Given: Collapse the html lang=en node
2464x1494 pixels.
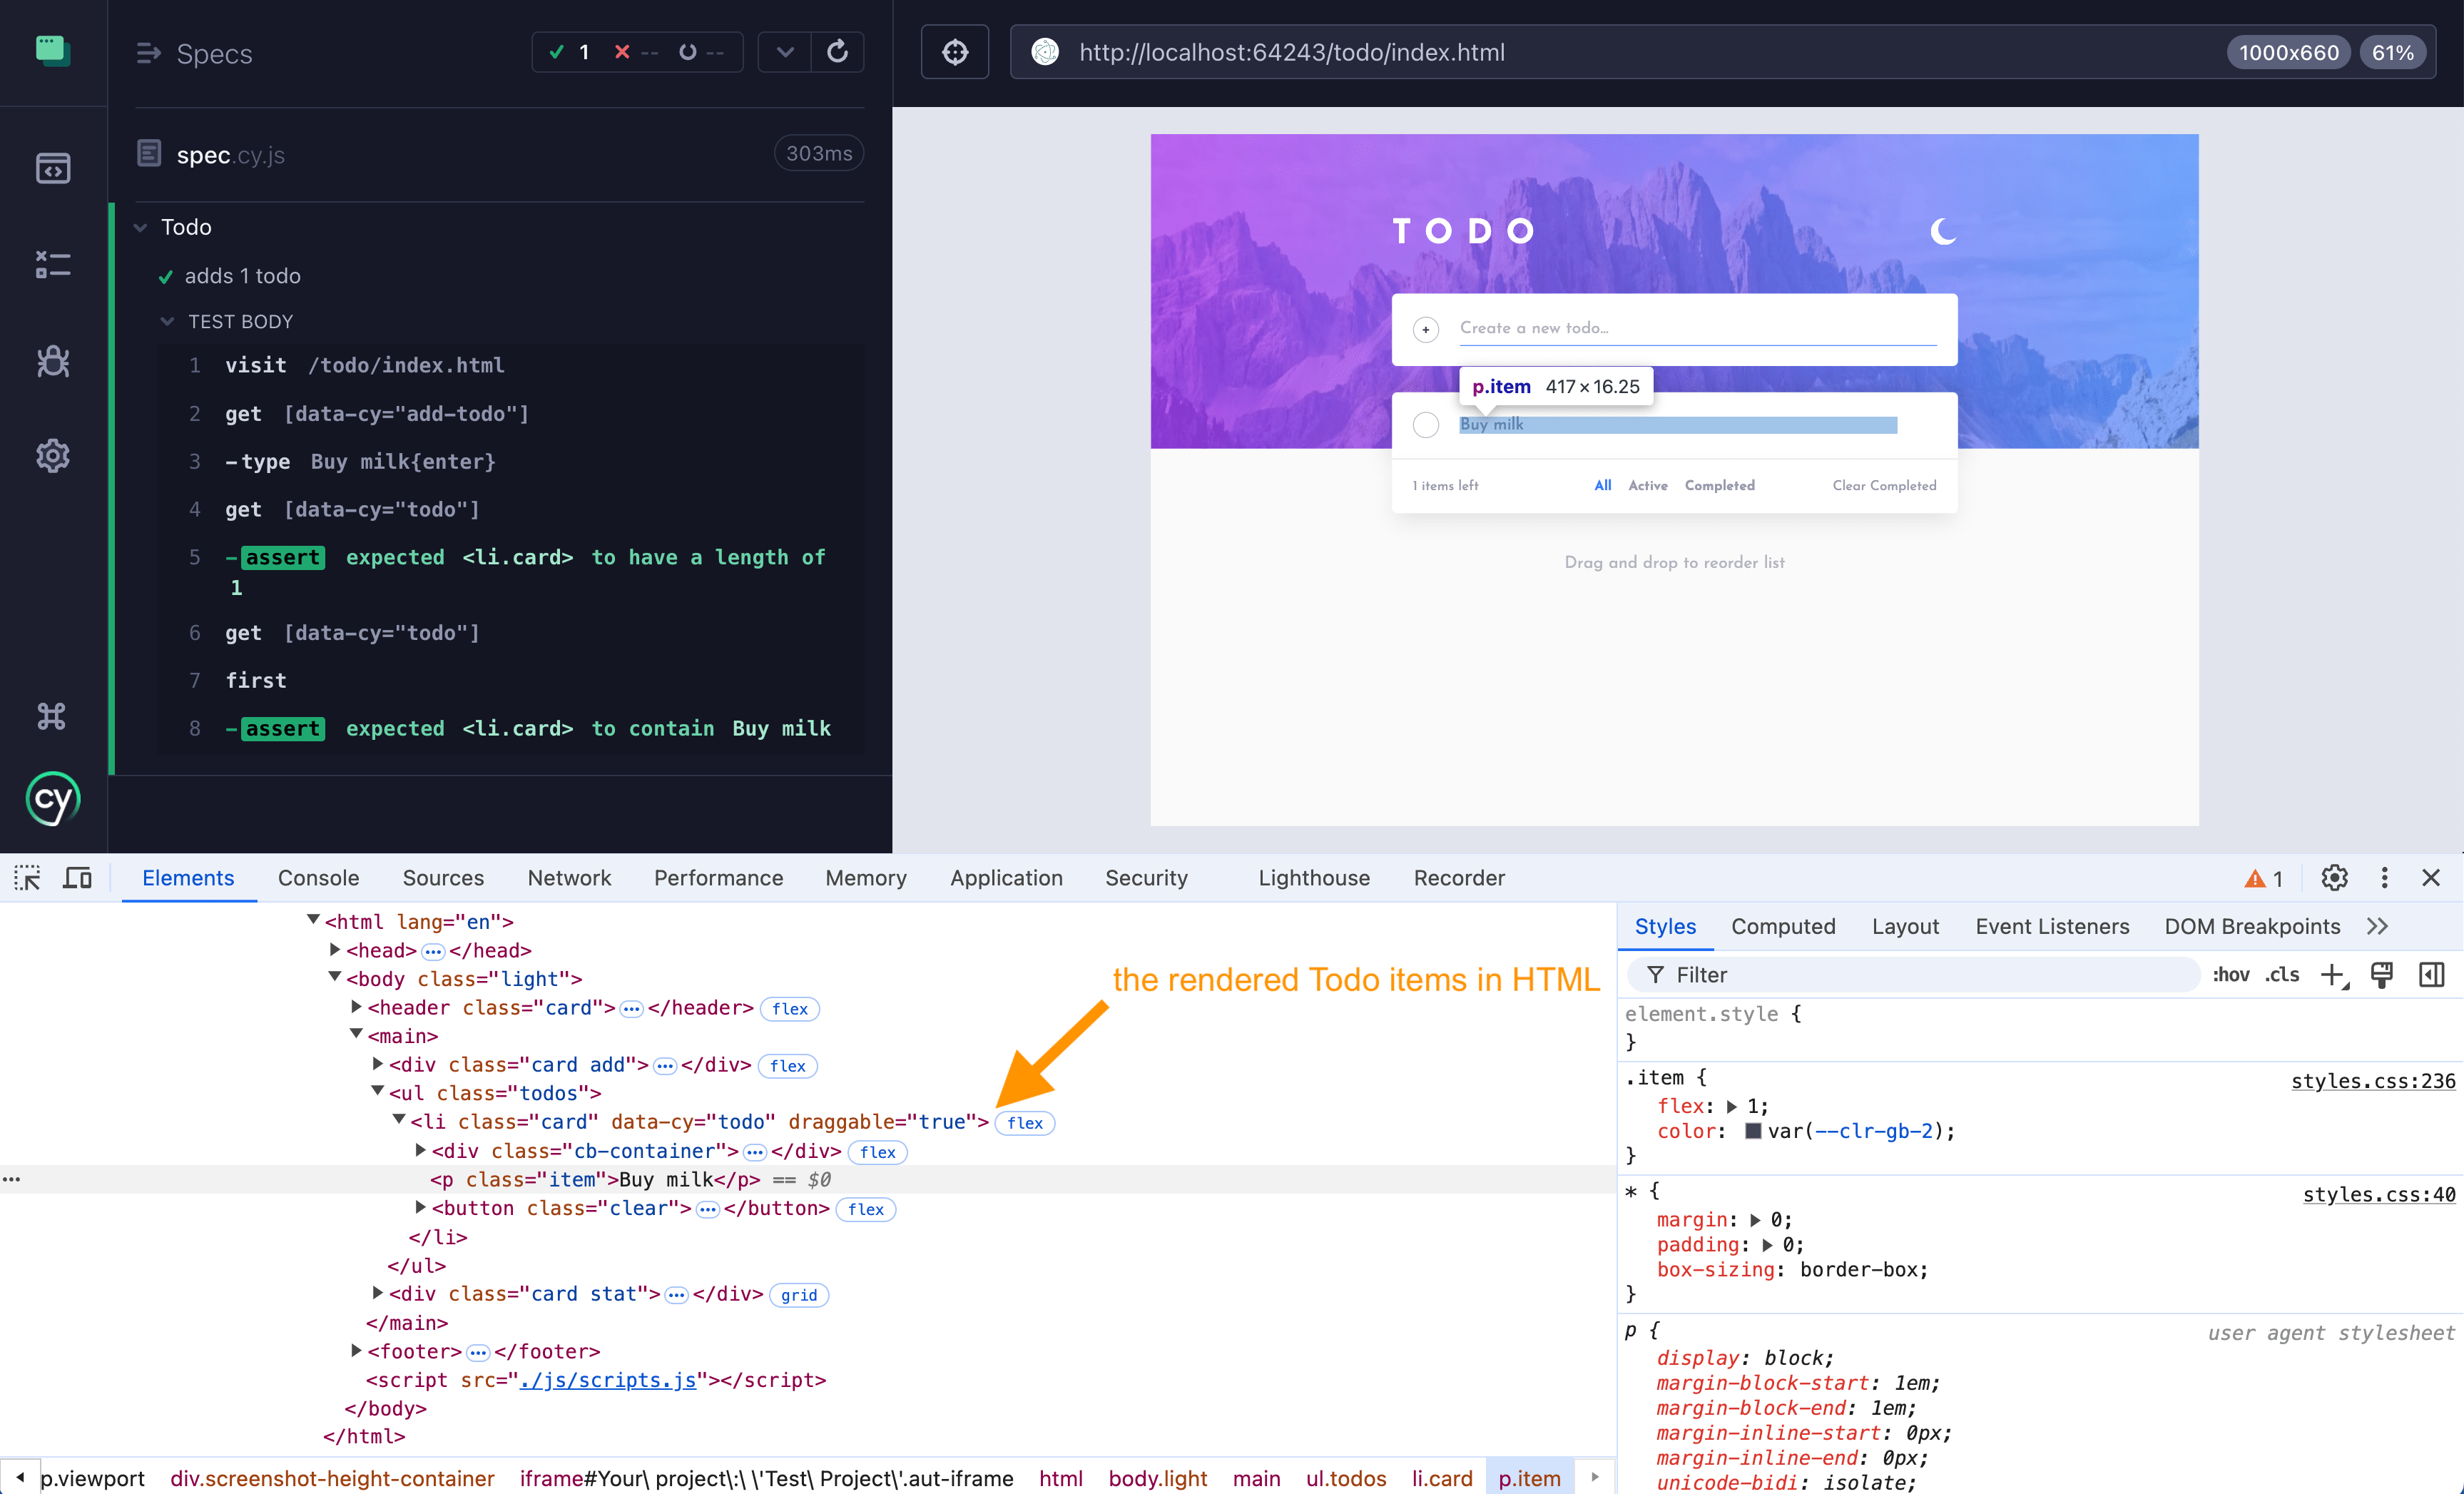Looking at the screenshot, I should [313, 920].
